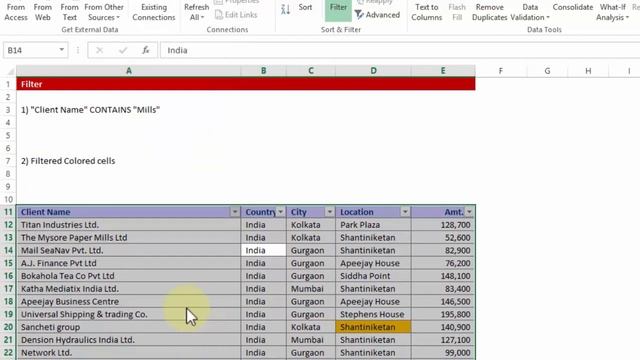Open the Amt. filter dropdown
The width and height of the screenshot is (640, 360).
point(469,212)
